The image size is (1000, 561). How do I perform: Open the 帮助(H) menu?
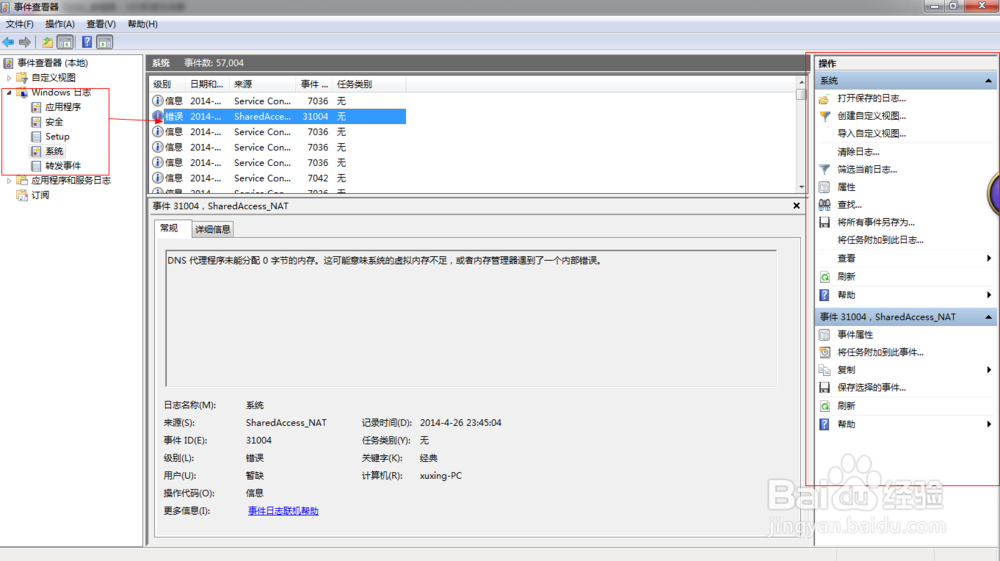point(142,24)
